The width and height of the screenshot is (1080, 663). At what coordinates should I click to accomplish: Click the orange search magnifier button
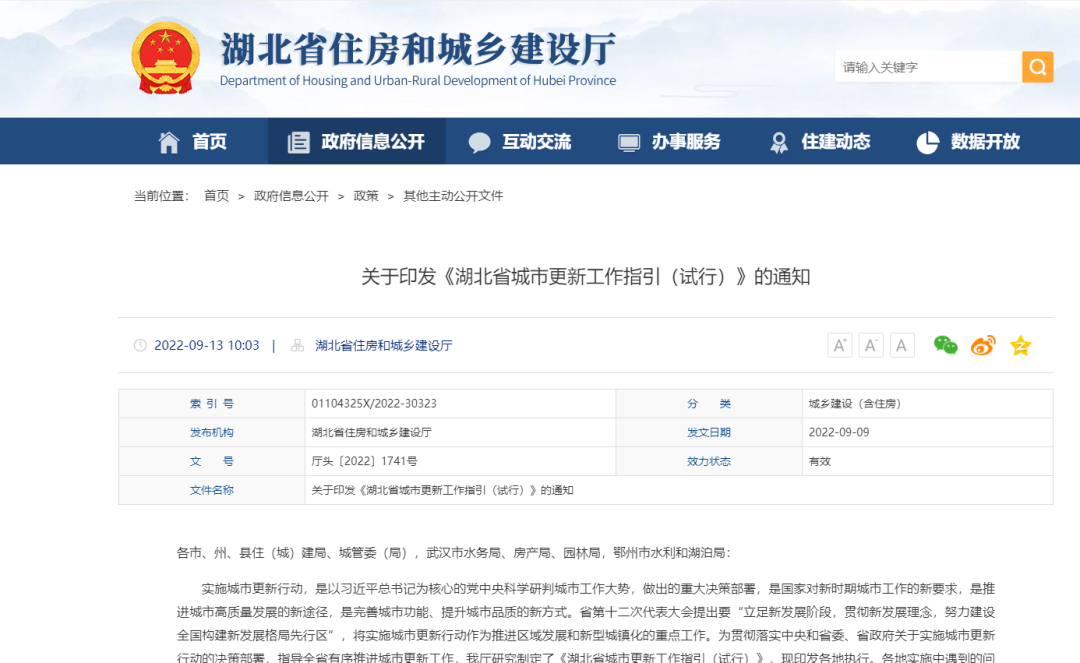[1037, 67]
